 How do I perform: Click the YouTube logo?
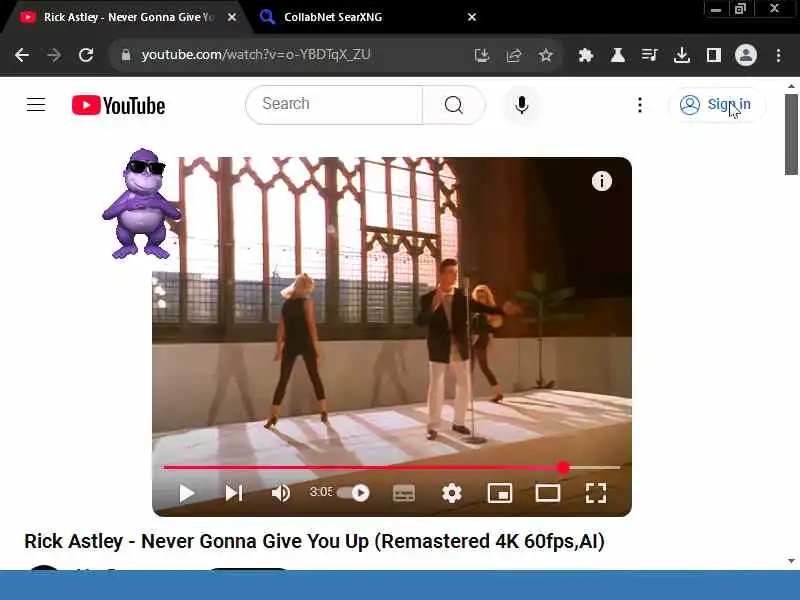[x=118, y=105]
